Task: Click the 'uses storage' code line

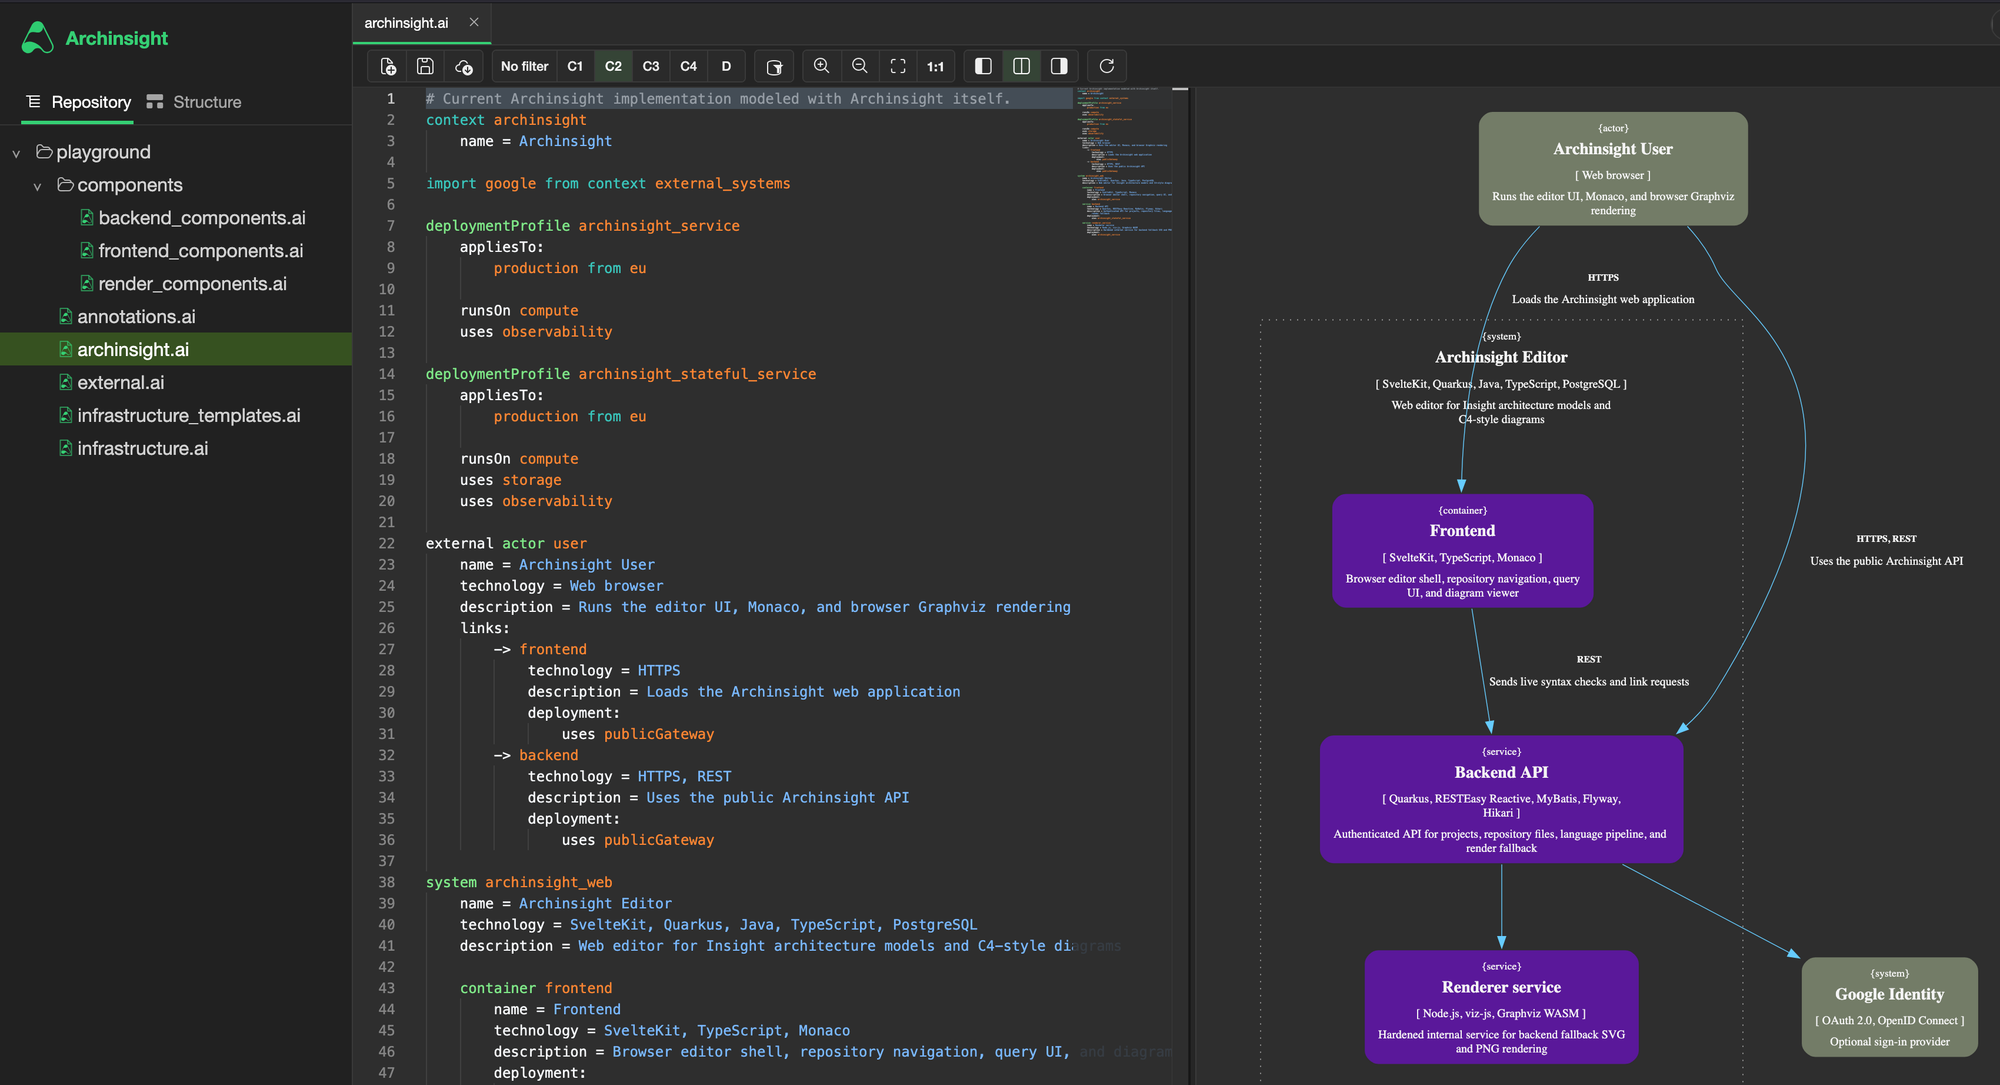Action: tap(511, 480)
